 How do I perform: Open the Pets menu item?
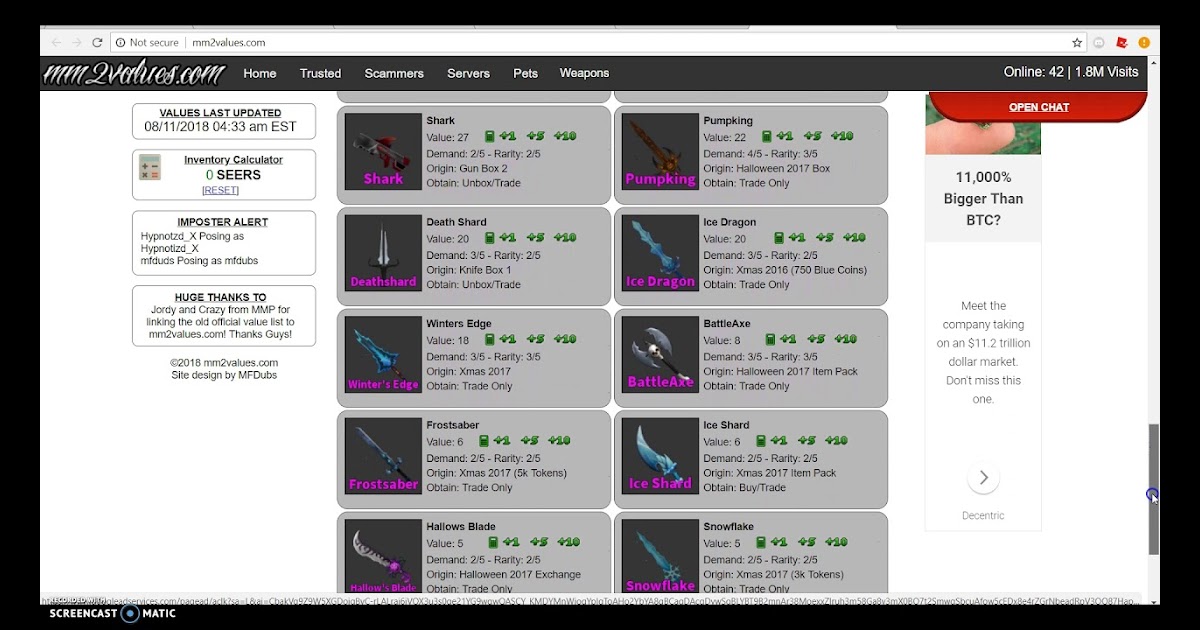(x=525, y=73)
